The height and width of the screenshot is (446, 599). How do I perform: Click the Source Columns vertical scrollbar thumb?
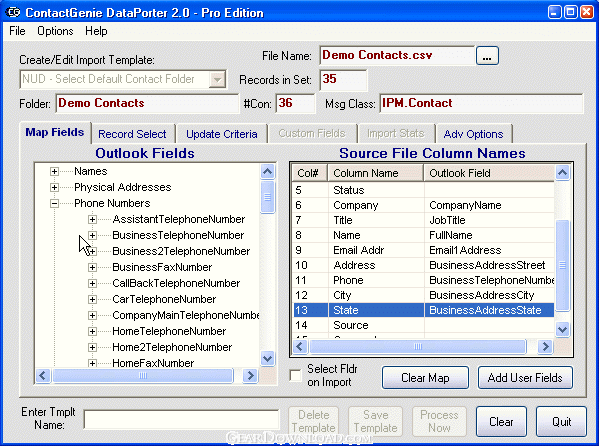point(562,265)
